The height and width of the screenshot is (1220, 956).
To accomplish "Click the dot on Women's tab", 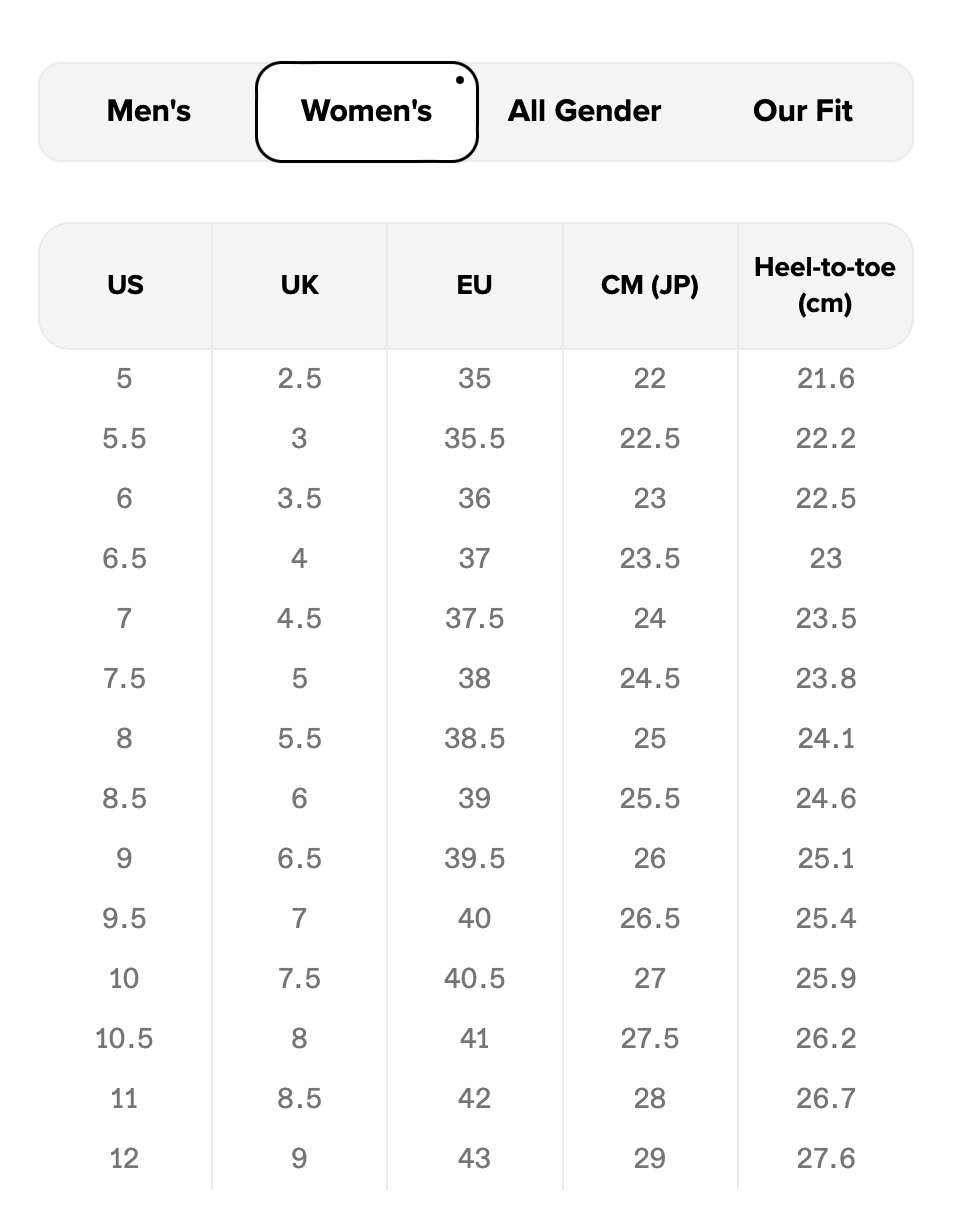I will (459, 80).
